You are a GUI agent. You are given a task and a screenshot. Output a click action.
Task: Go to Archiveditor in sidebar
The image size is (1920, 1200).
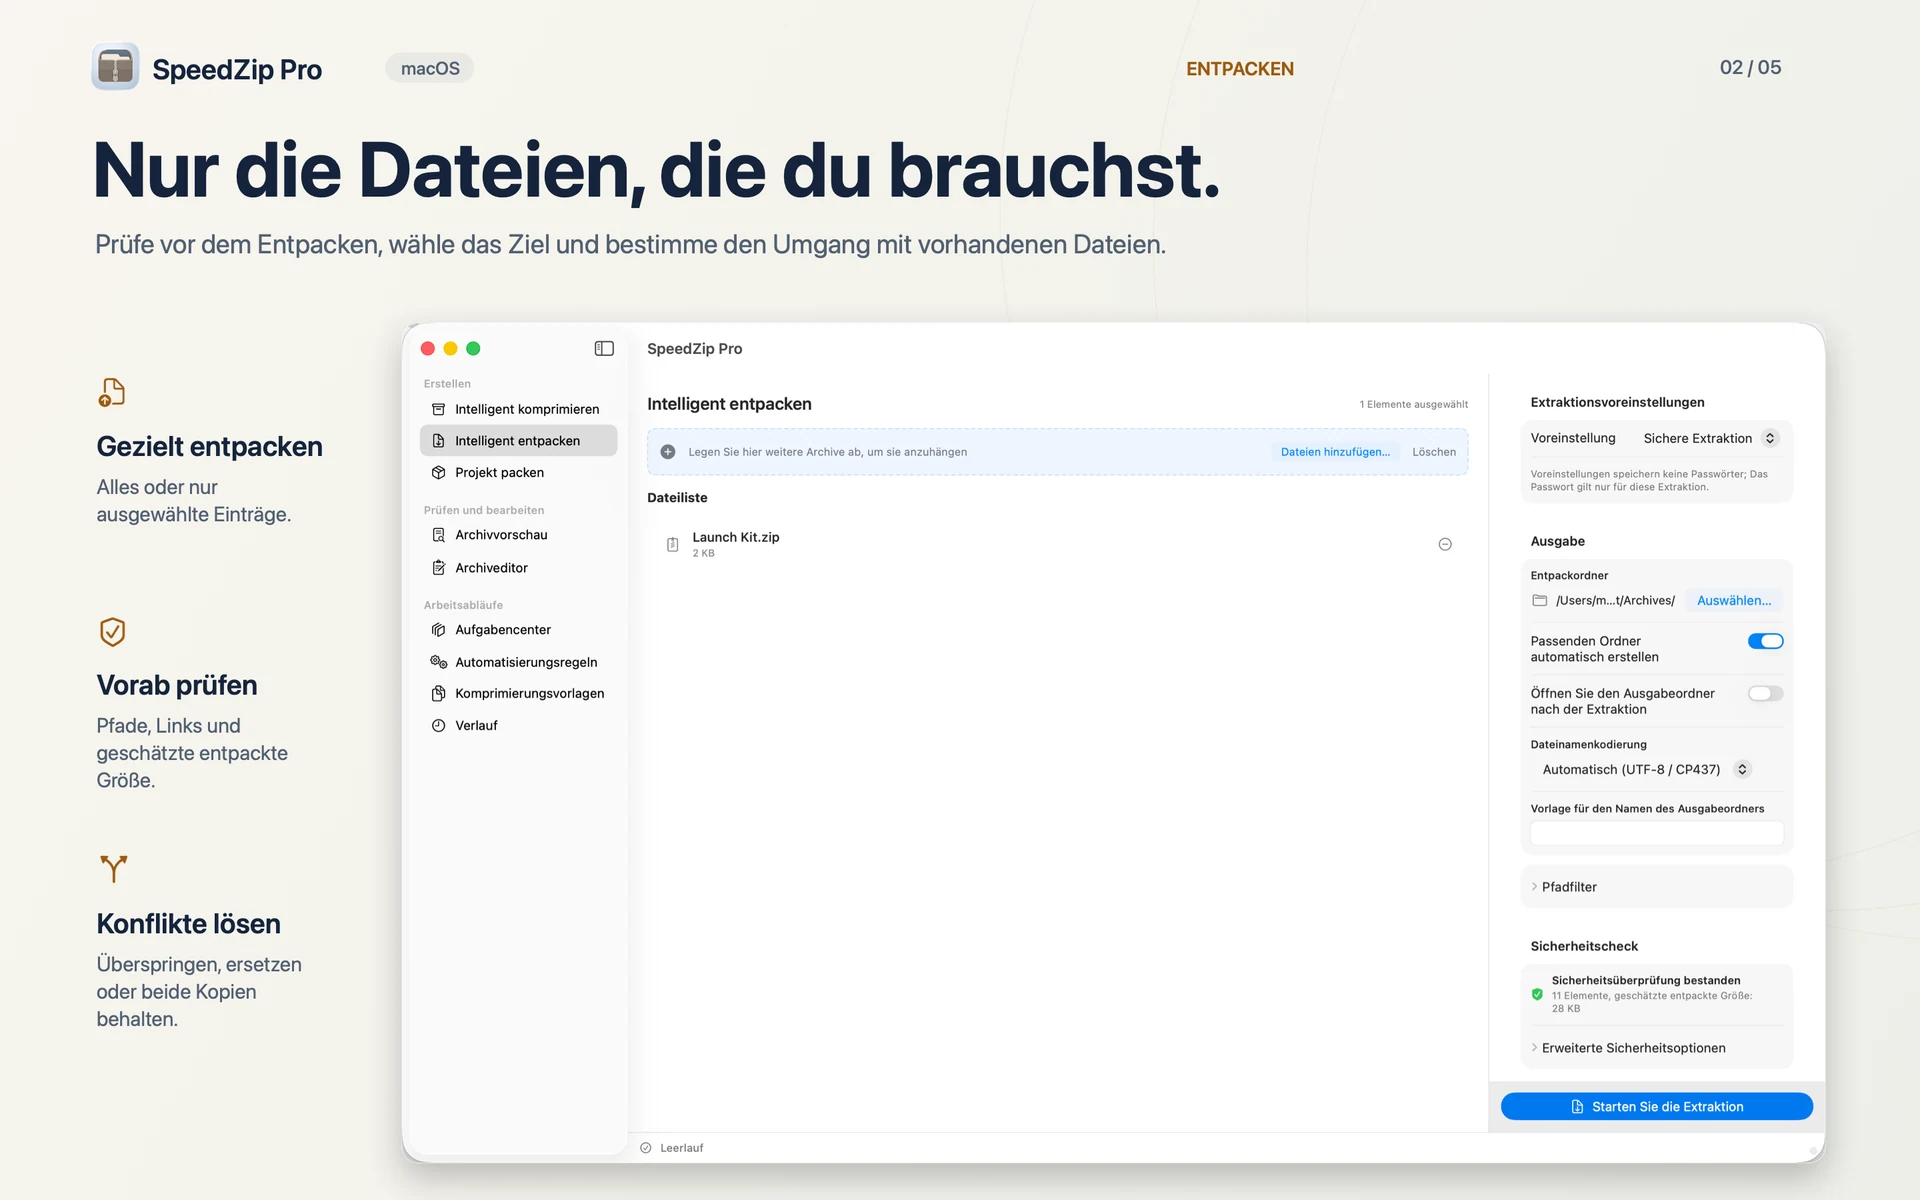coord(518,568)
